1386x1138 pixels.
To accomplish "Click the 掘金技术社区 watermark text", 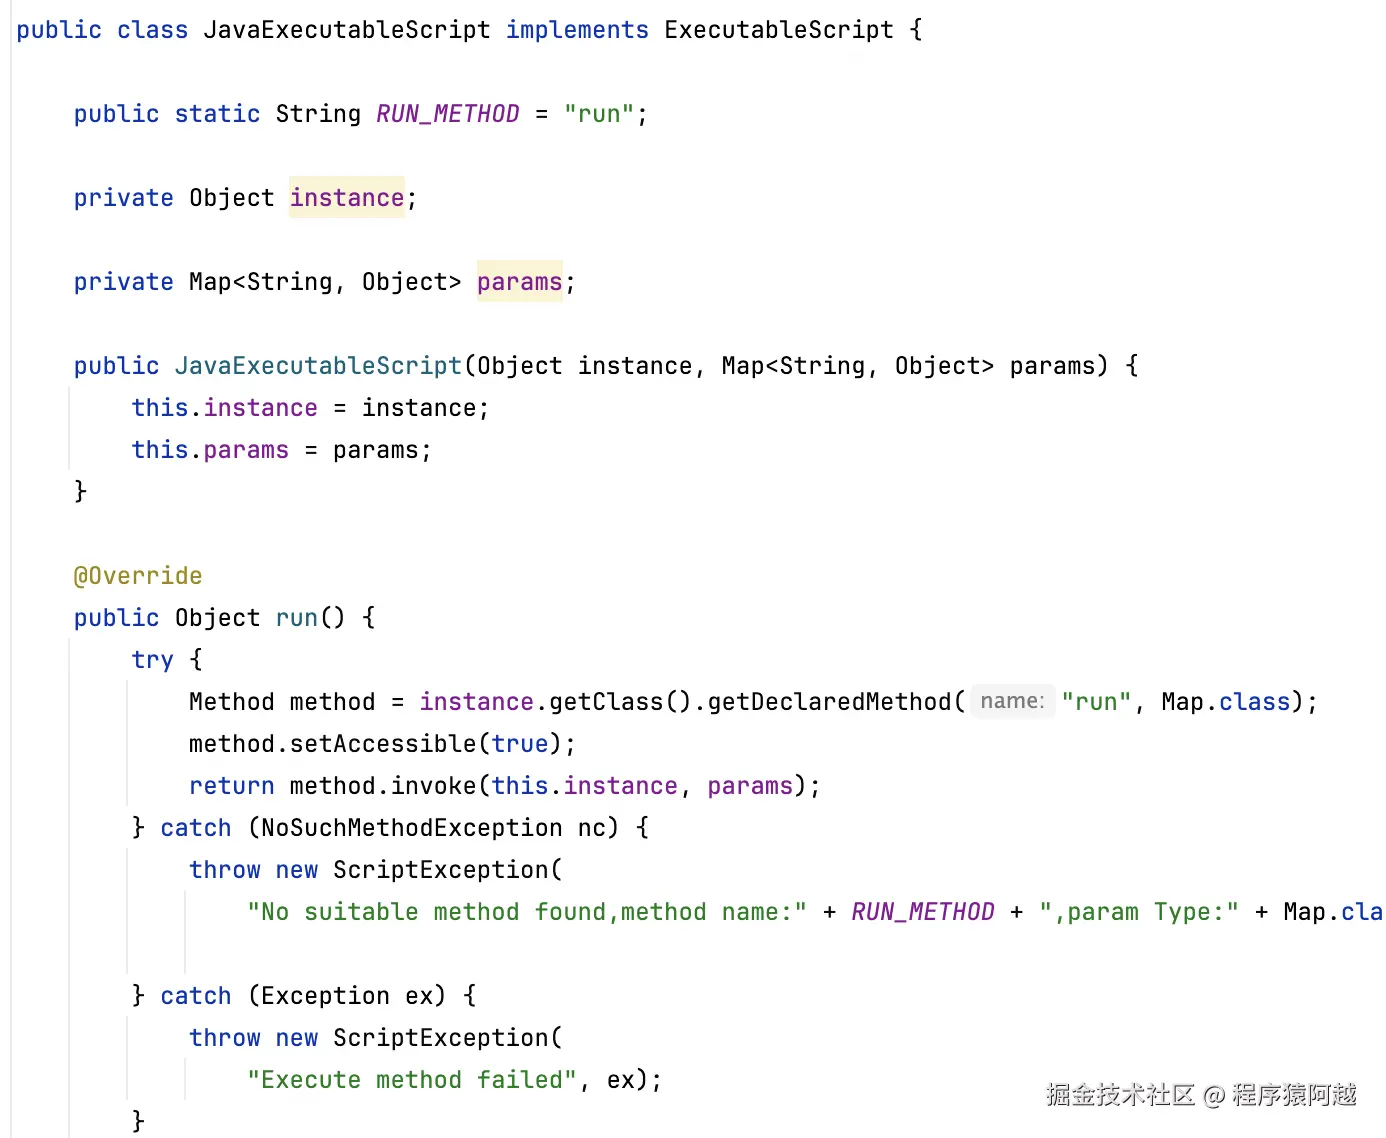I will point(1120,1095).
